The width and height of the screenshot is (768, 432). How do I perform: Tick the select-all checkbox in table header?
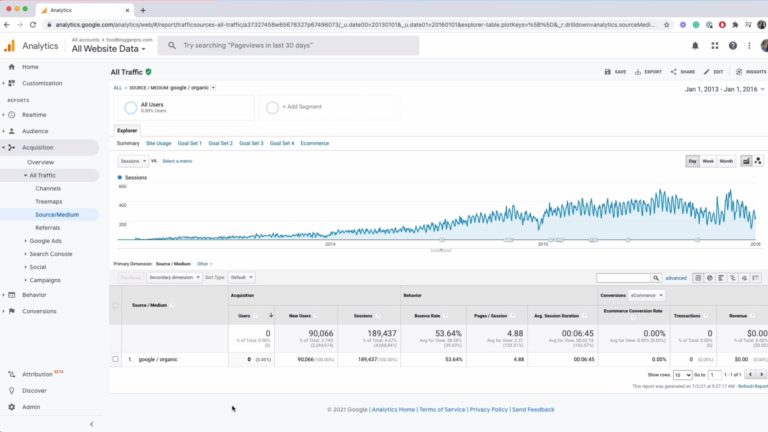116,305
